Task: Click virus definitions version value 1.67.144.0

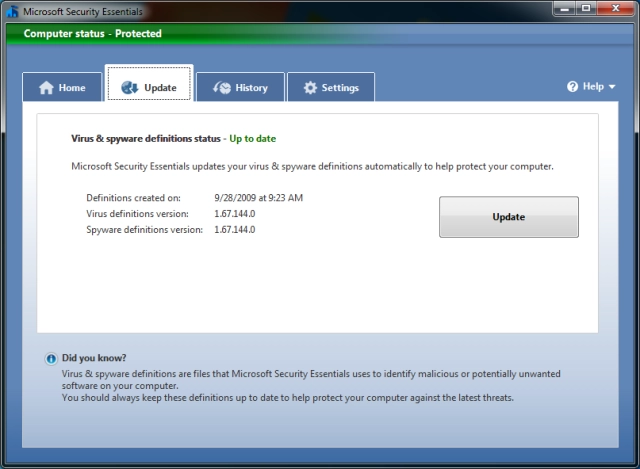Action: click(235, 214)
